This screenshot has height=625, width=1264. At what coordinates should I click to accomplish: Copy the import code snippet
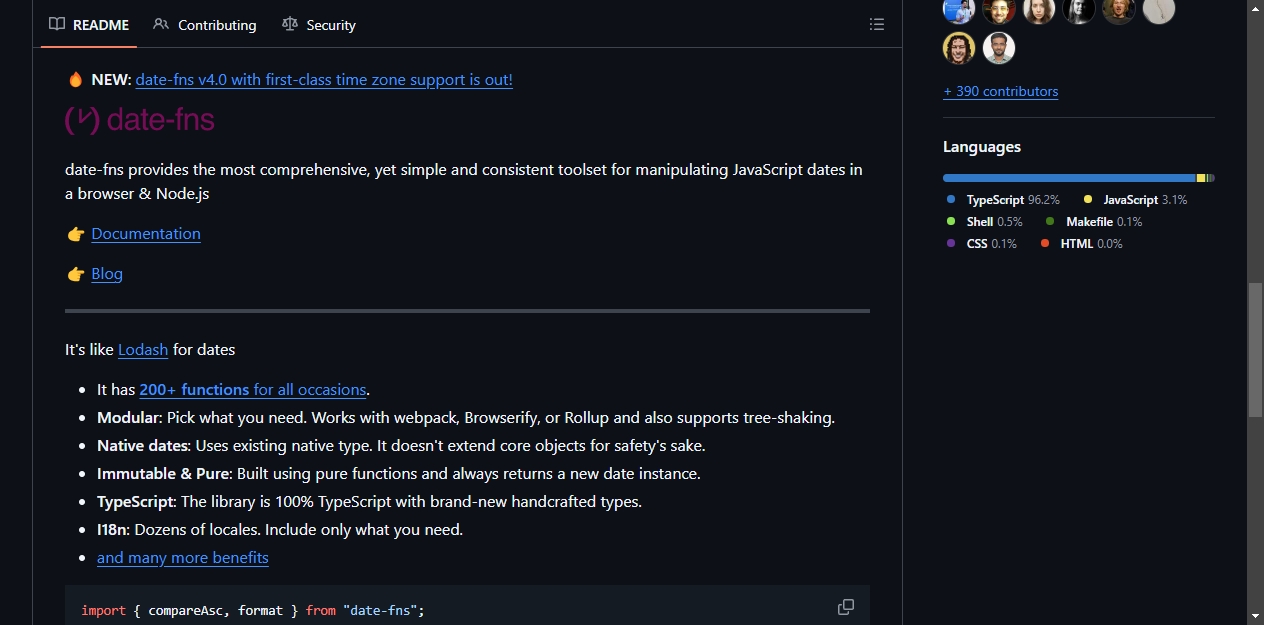point(846,607)
